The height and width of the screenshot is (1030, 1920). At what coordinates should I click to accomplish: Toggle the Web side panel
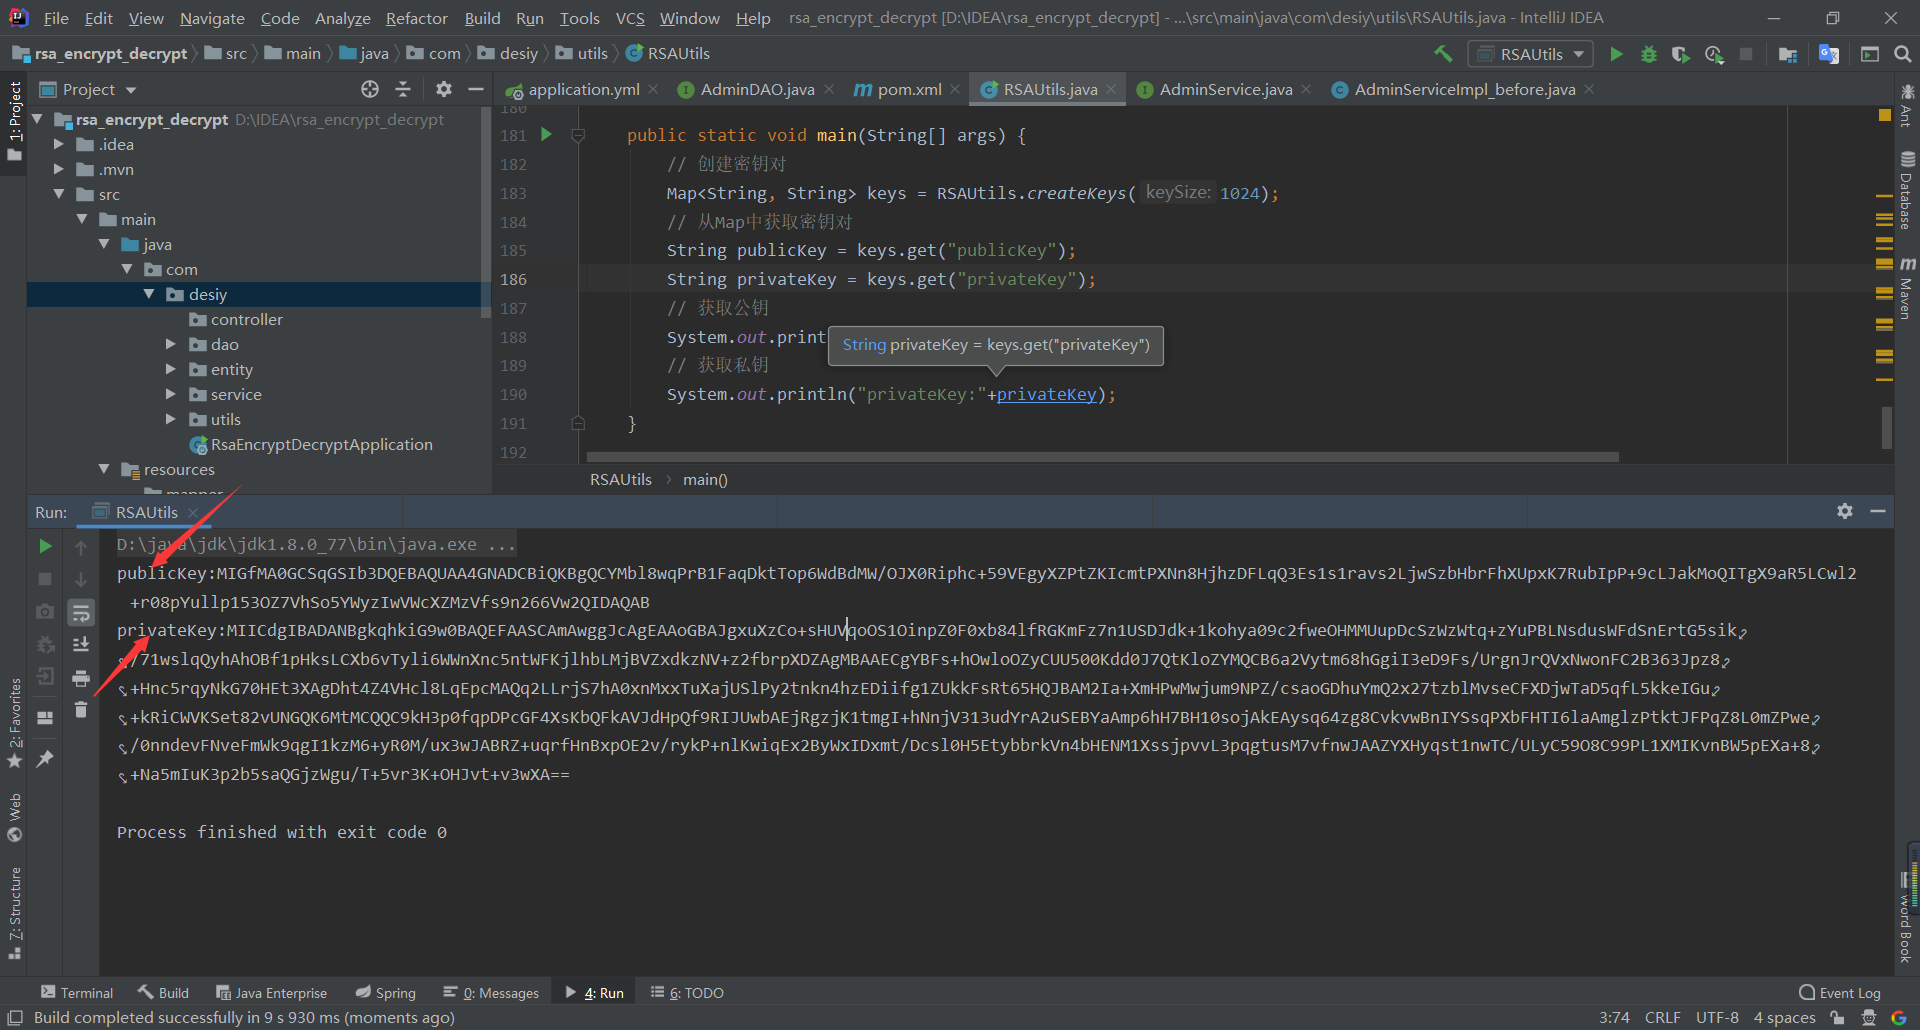(14, 817)
